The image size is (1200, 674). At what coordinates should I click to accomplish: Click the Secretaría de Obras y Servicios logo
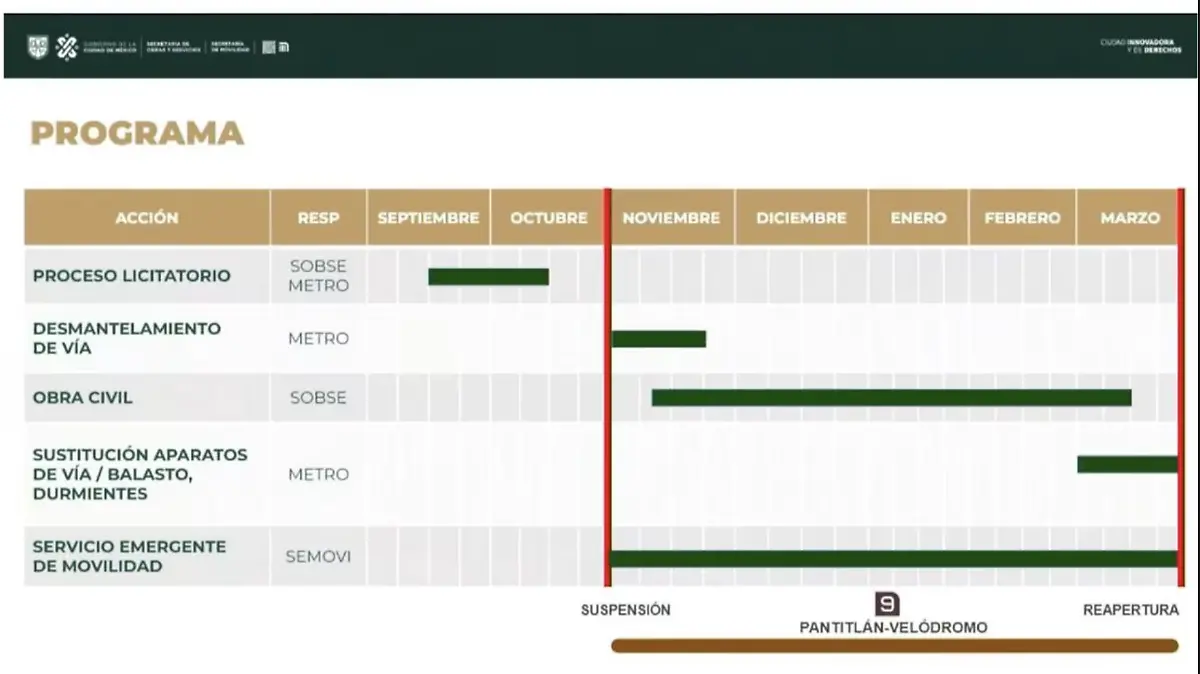tap(172, 47)
